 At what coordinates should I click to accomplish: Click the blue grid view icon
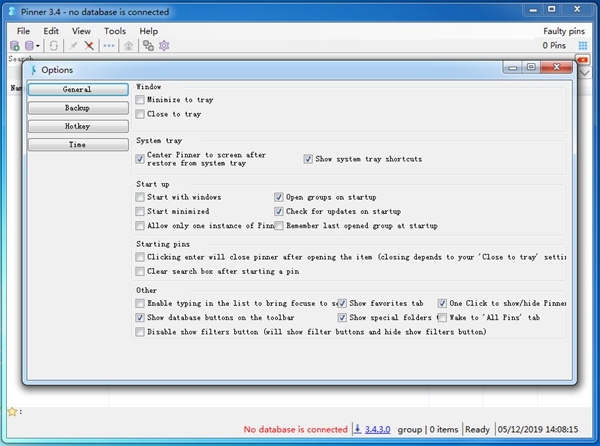pyautogui.click(x=582, y=46)
